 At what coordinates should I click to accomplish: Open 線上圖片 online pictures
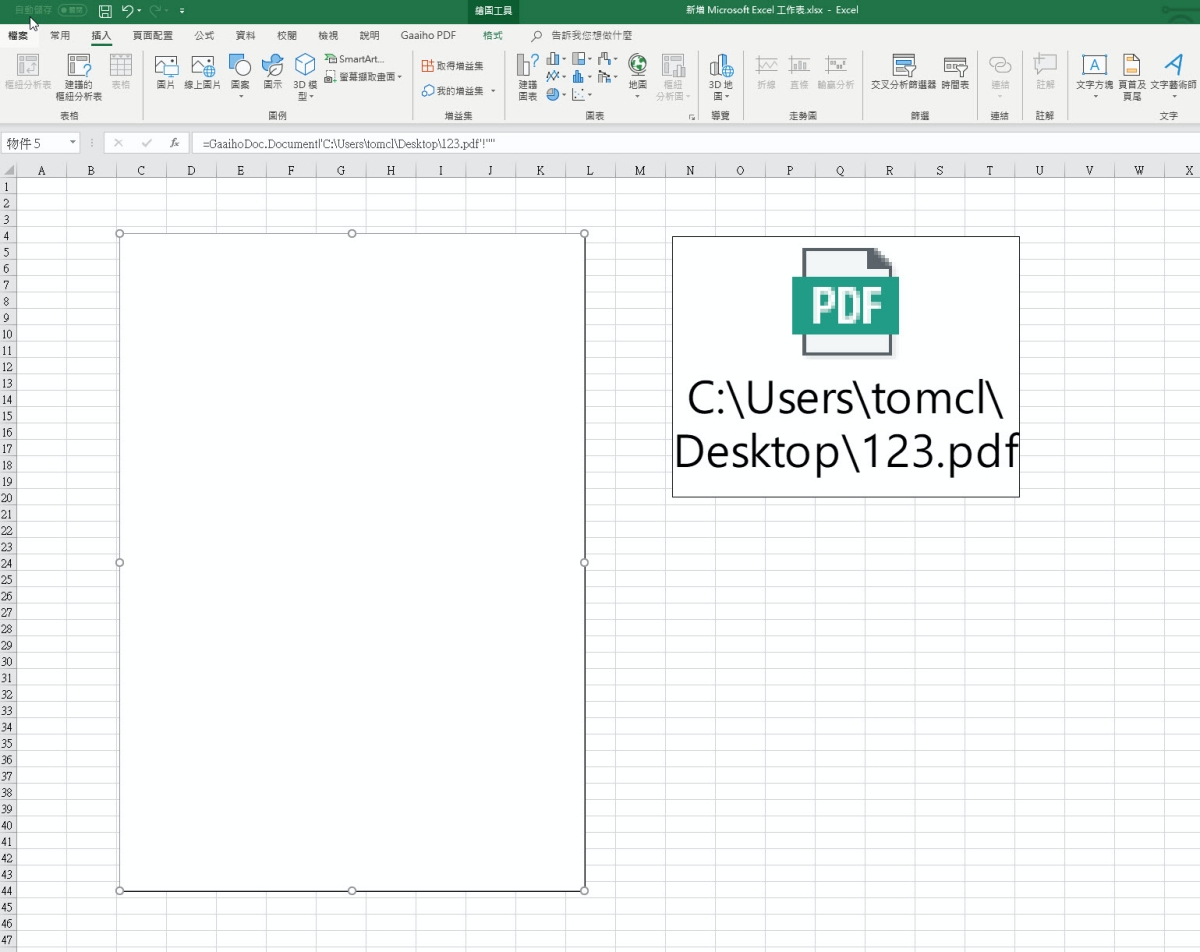pyautogui.click(x=202, y=72)
